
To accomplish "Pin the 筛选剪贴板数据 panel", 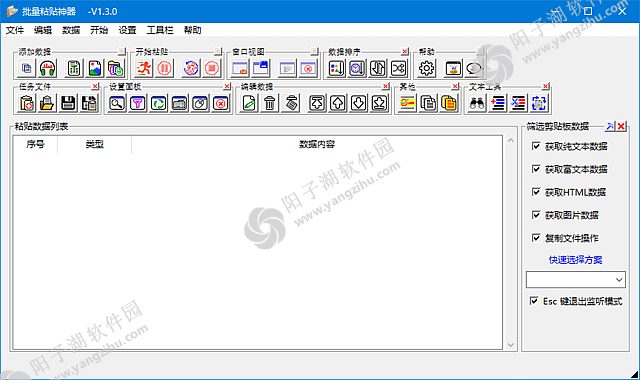I will tap(610, 127).
